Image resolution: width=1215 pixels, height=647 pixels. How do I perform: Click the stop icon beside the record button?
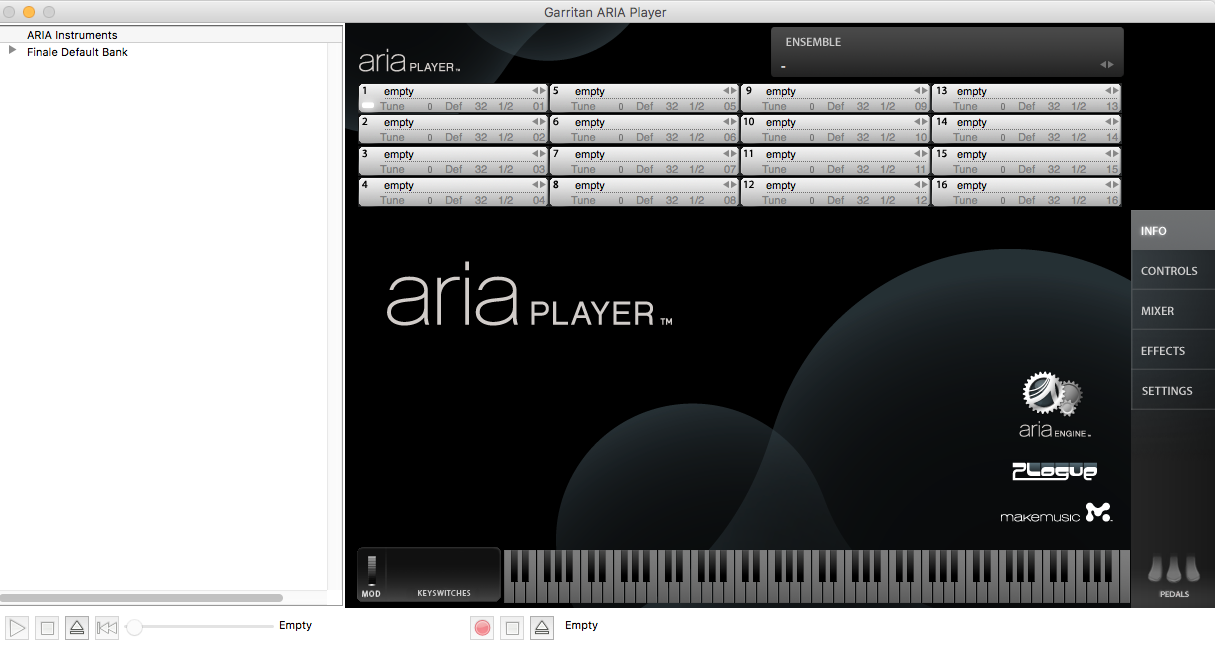(x=512, y=628)
